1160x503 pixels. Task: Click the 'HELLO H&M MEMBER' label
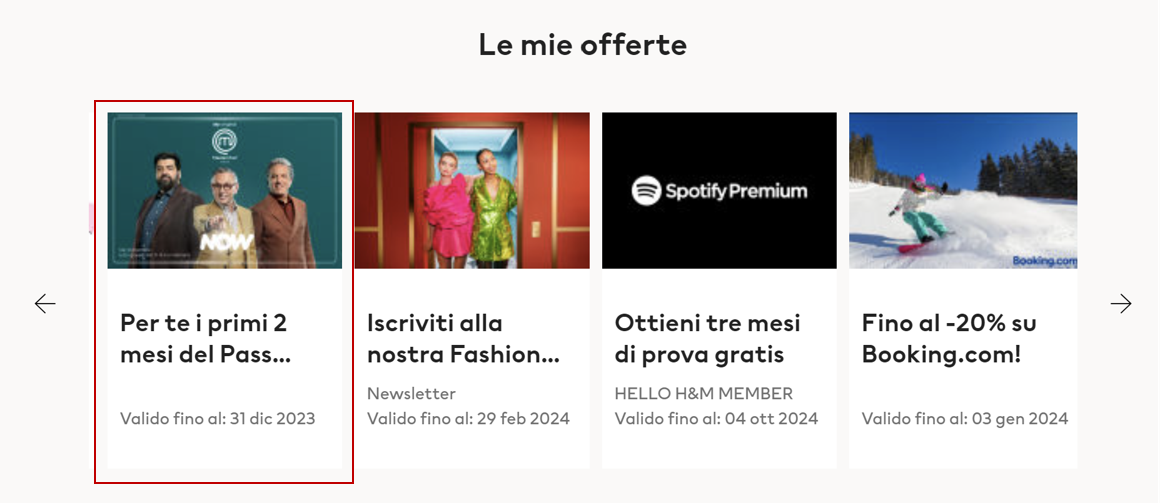pos(703,393)
